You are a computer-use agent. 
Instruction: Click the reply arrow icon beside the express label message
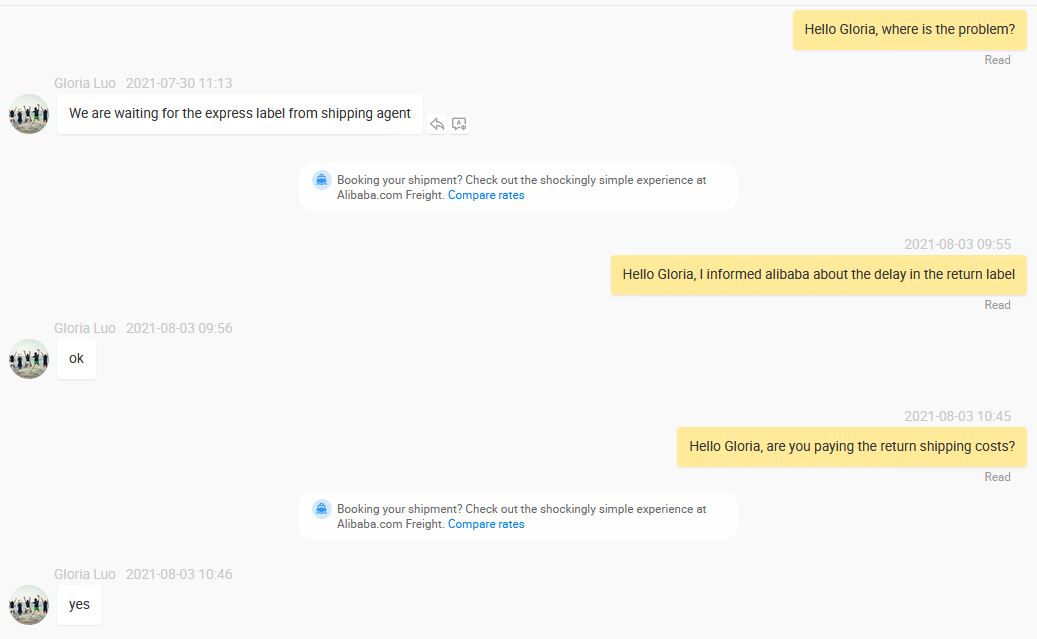pos(436,124)
